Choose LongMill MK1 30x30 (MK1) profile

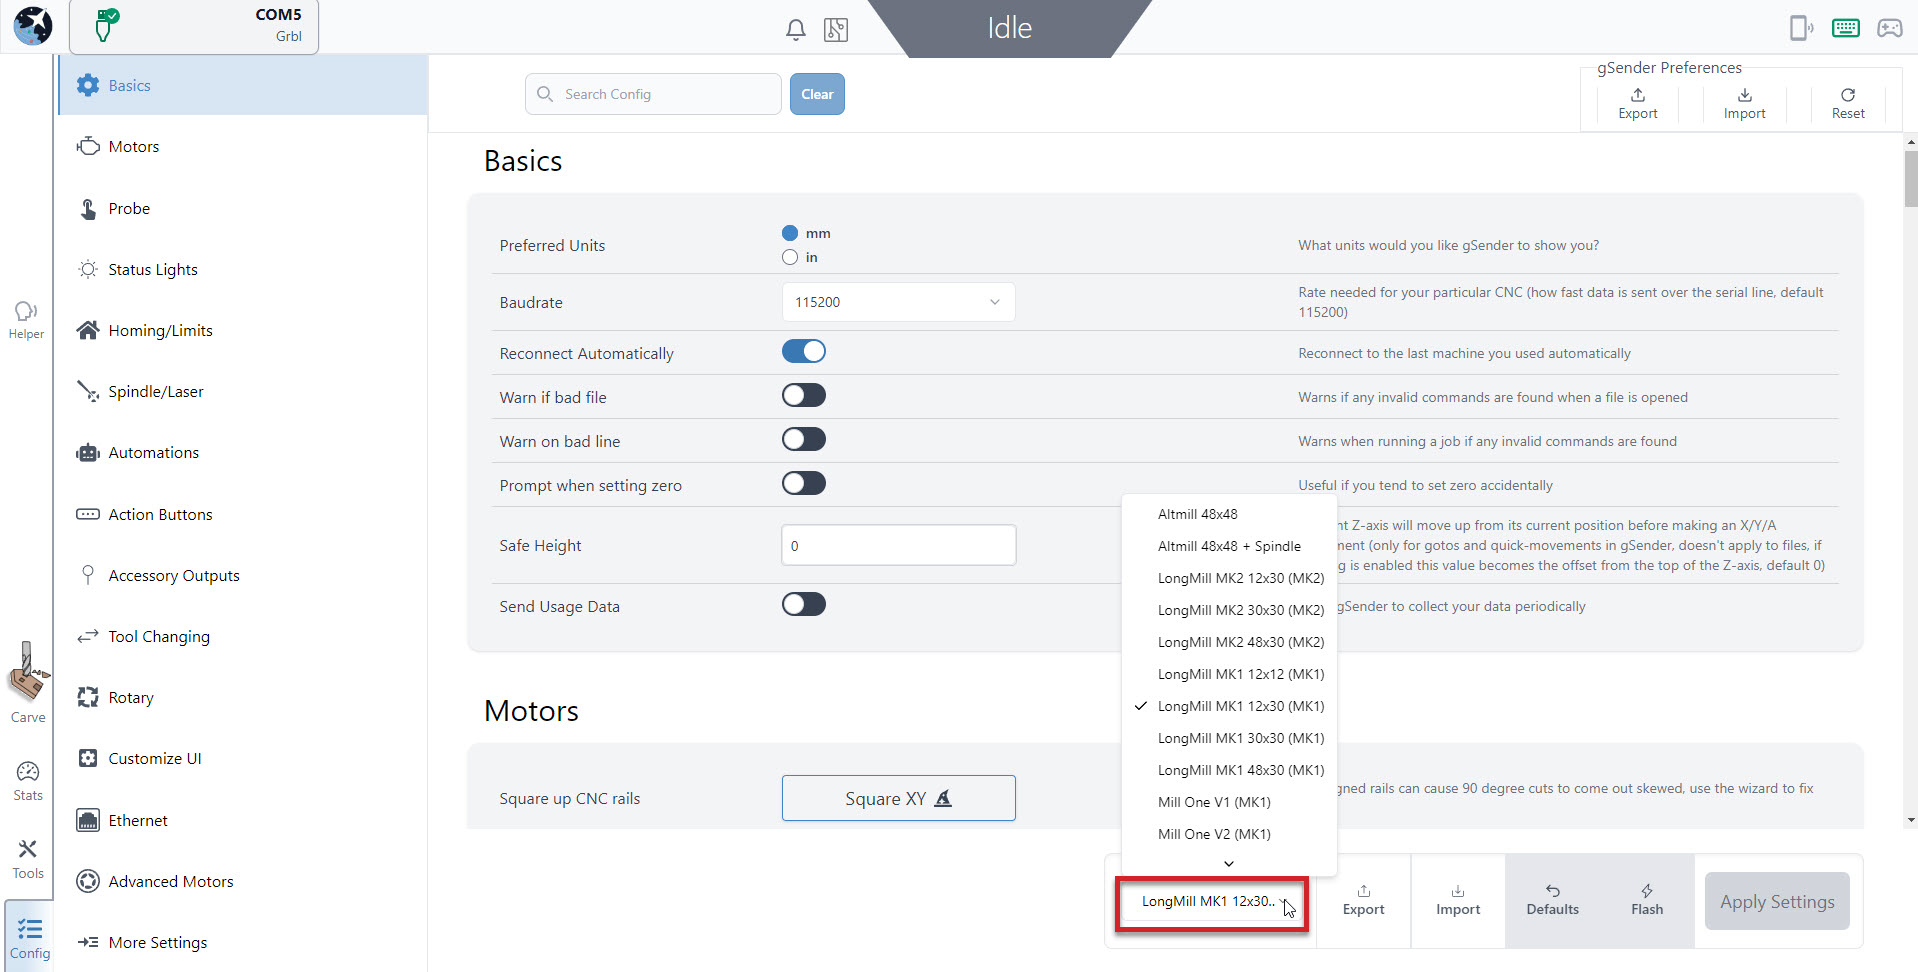(x=1229, y=738)
